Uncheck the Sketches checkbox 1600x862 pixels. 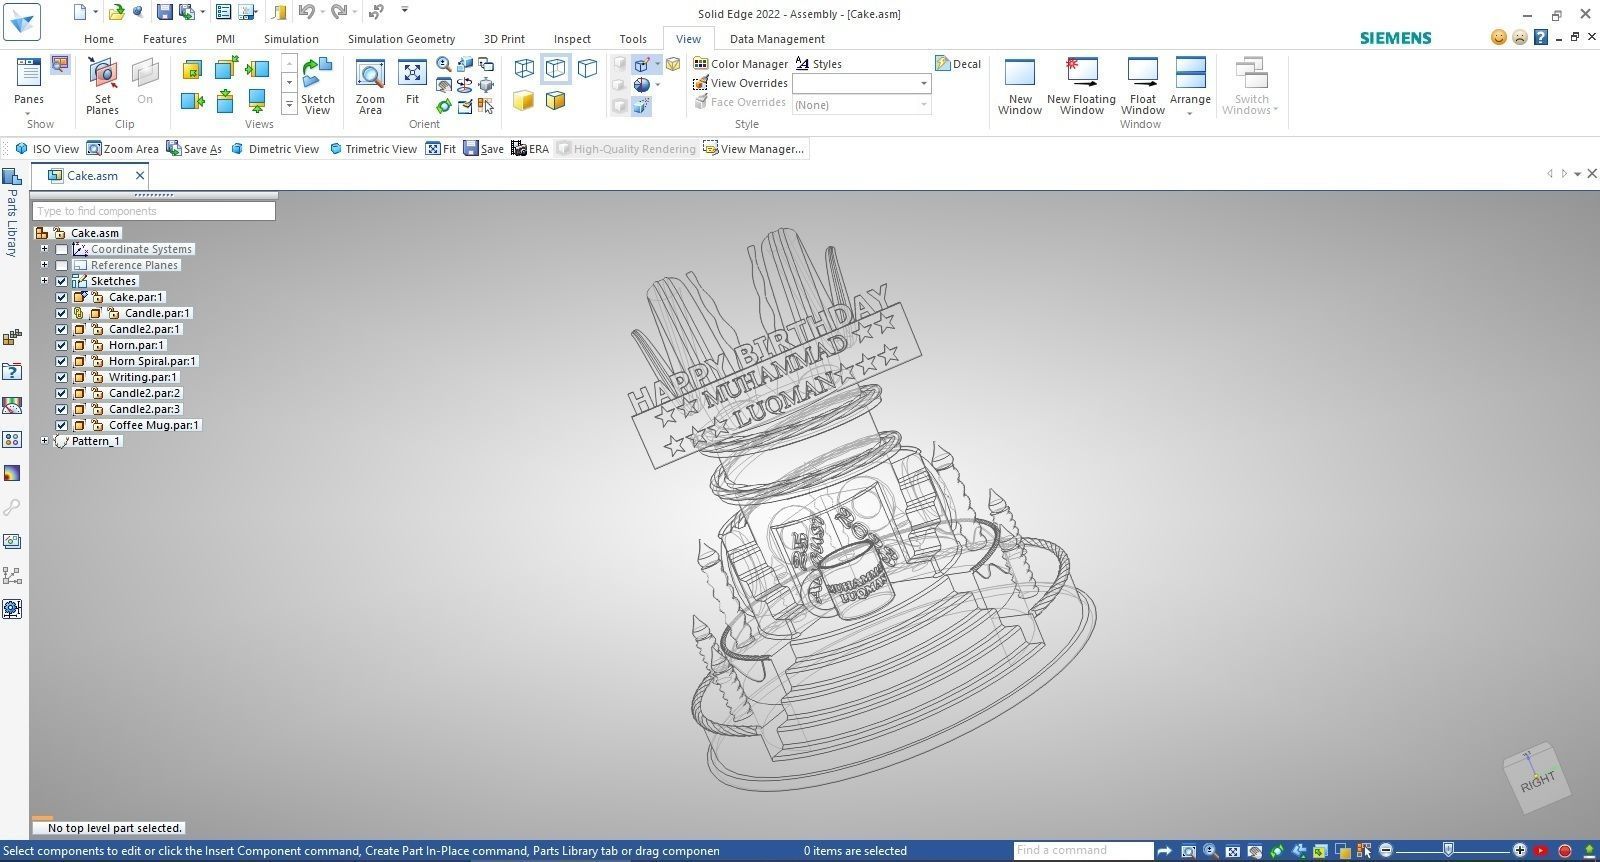[x=62, y=281]
